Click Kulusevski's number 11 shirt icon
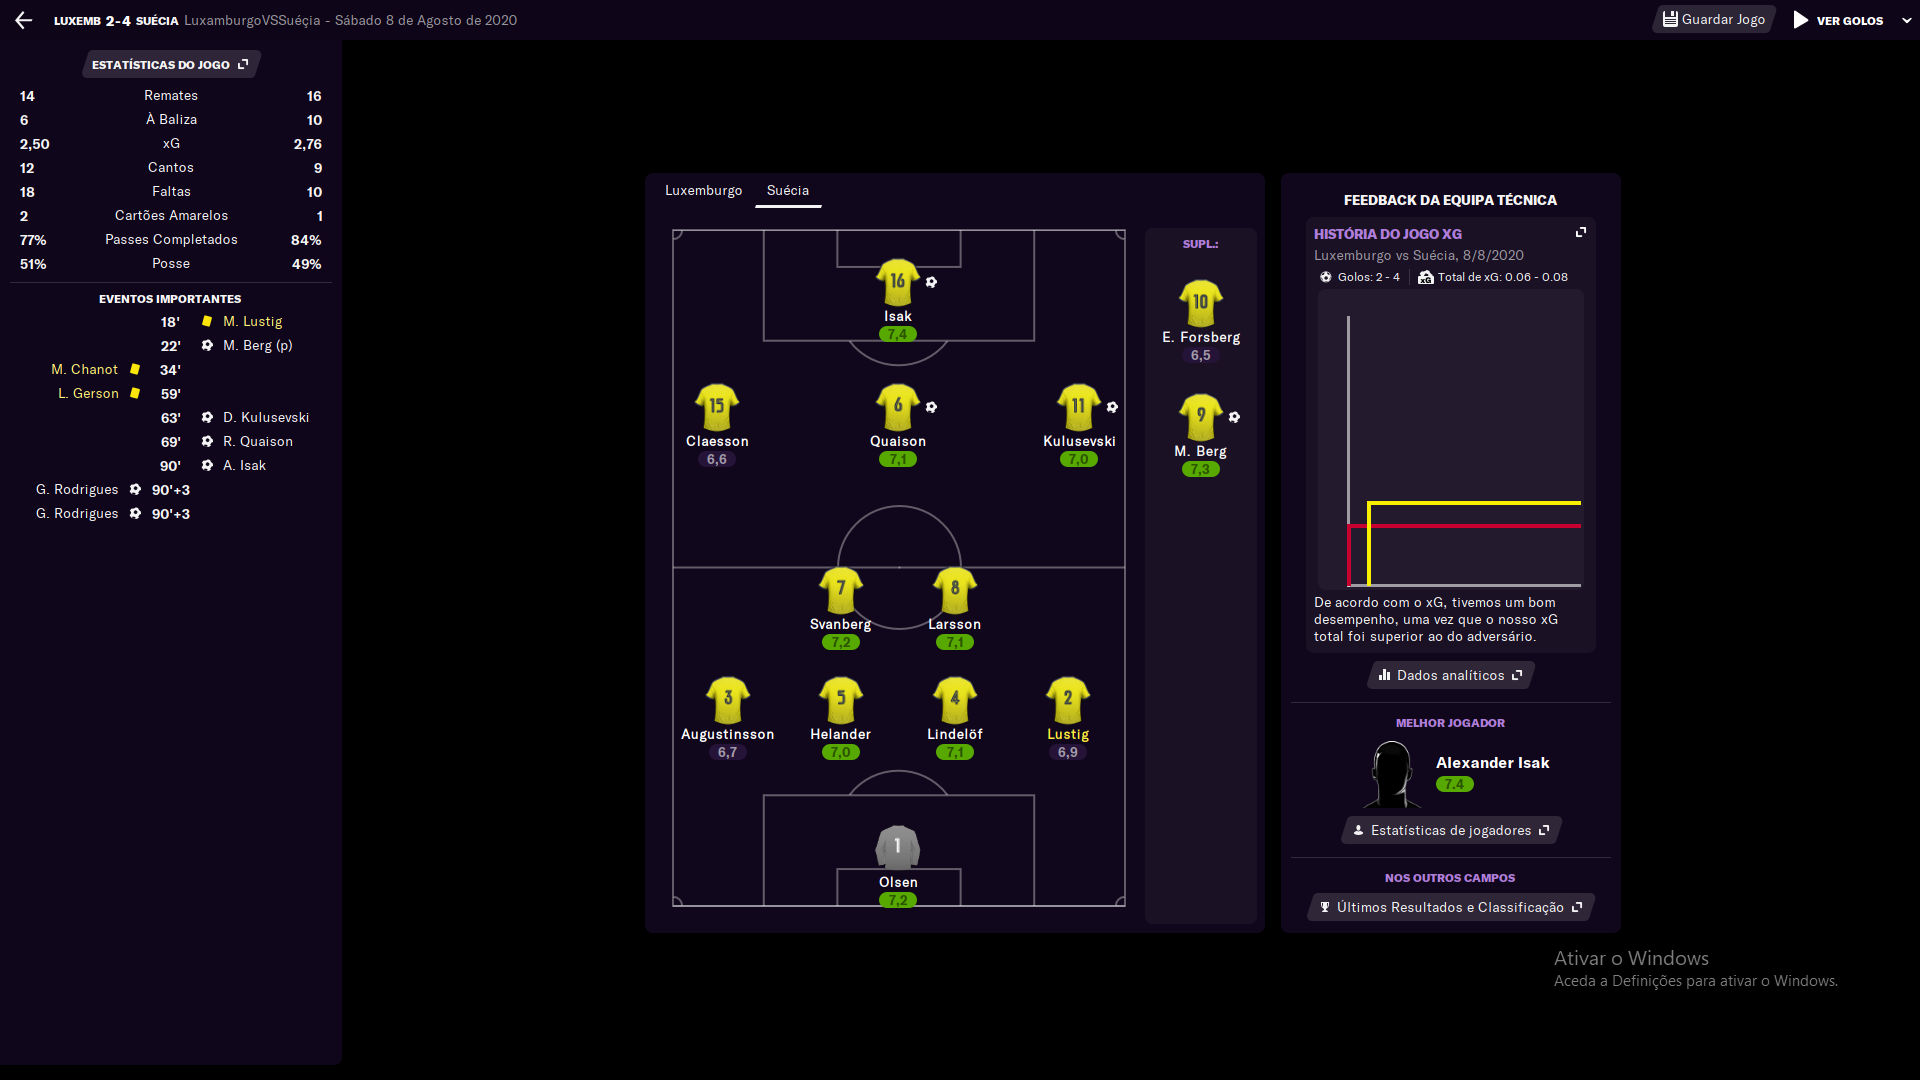The image size is (1920, 1080). [1078, 408]
